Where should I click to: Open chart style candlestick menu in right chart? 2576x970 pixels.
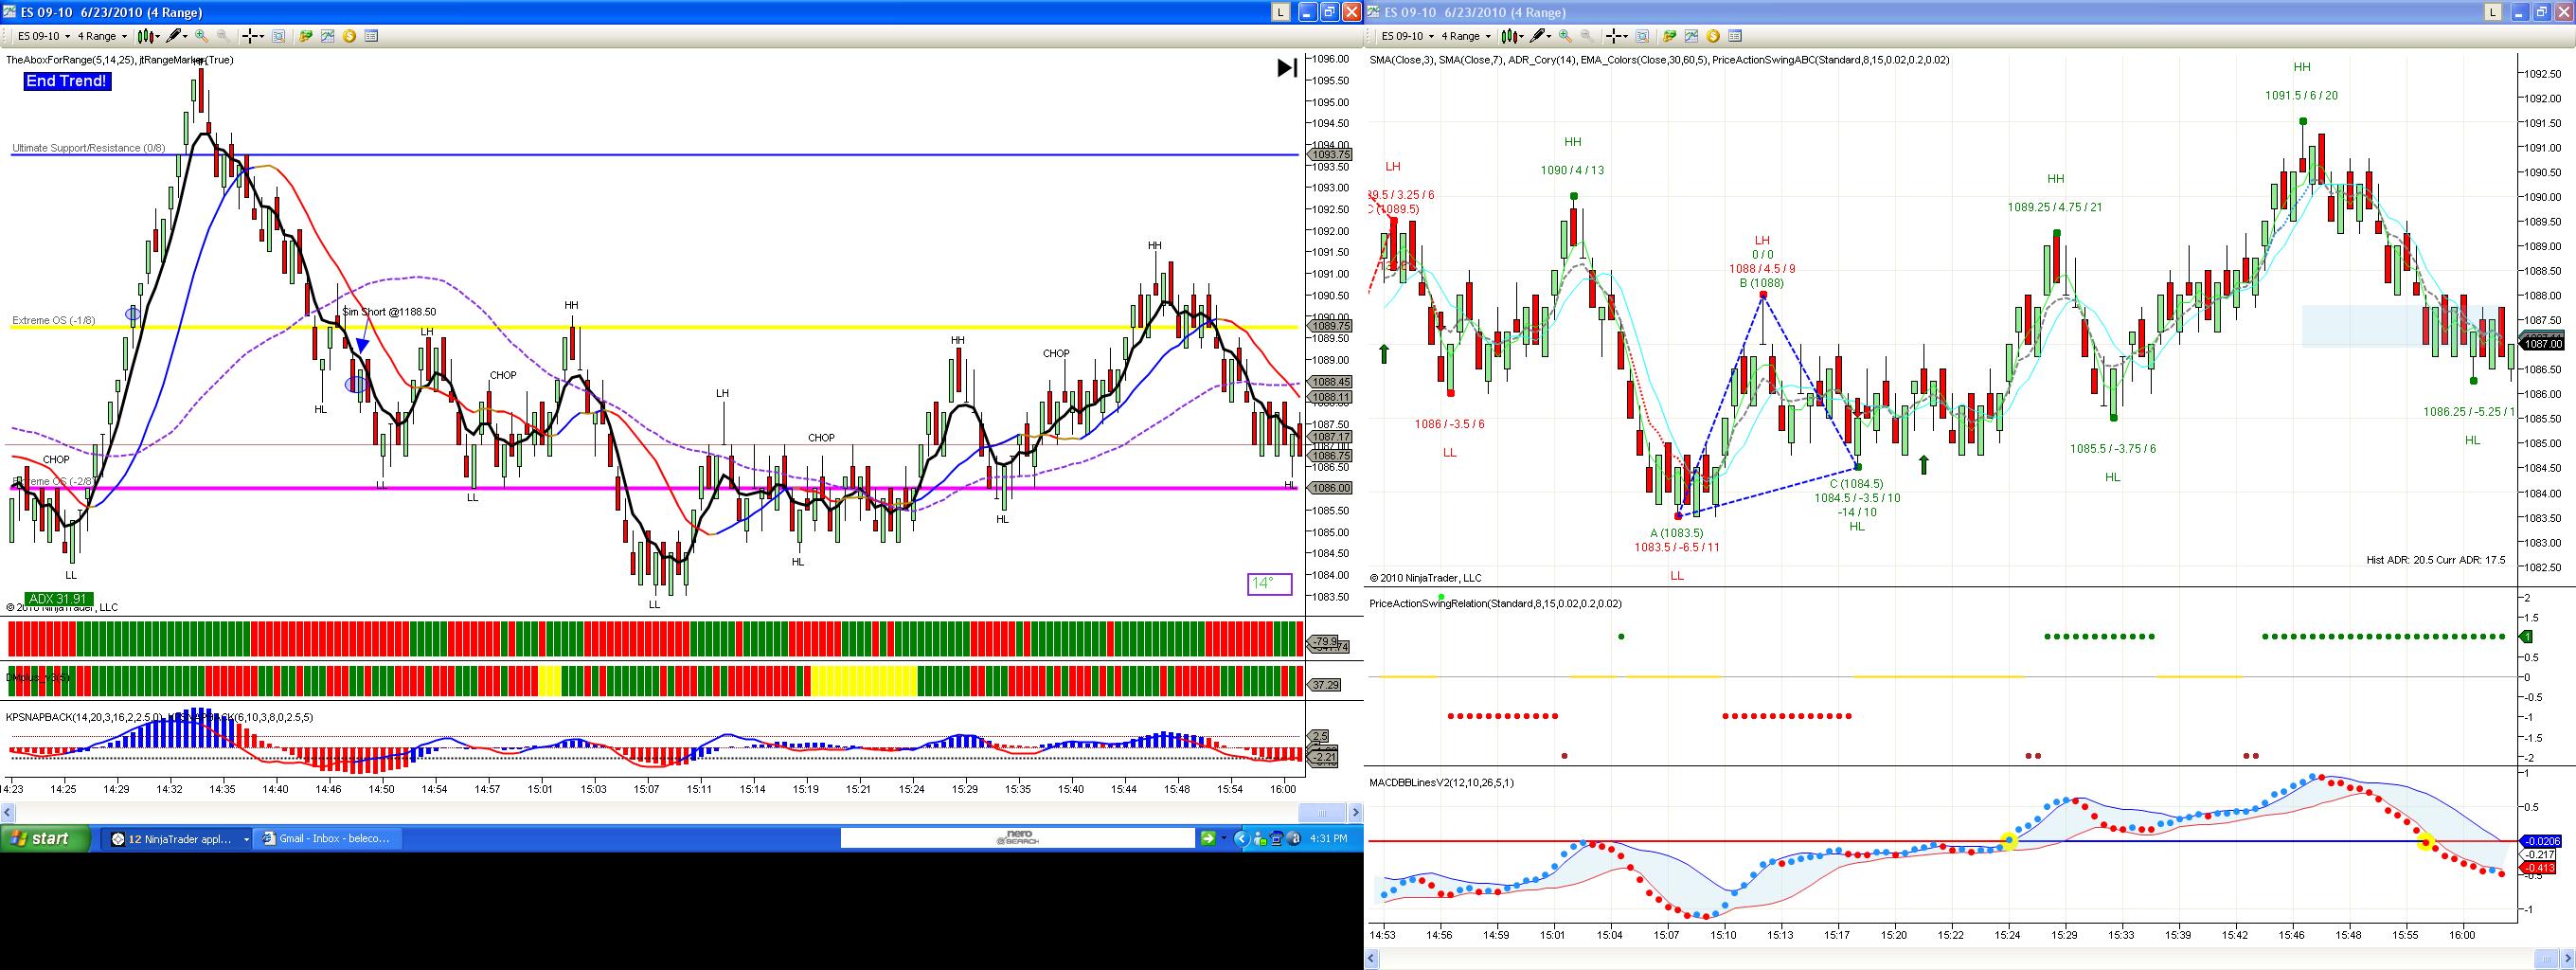[x=1512, y=36]
